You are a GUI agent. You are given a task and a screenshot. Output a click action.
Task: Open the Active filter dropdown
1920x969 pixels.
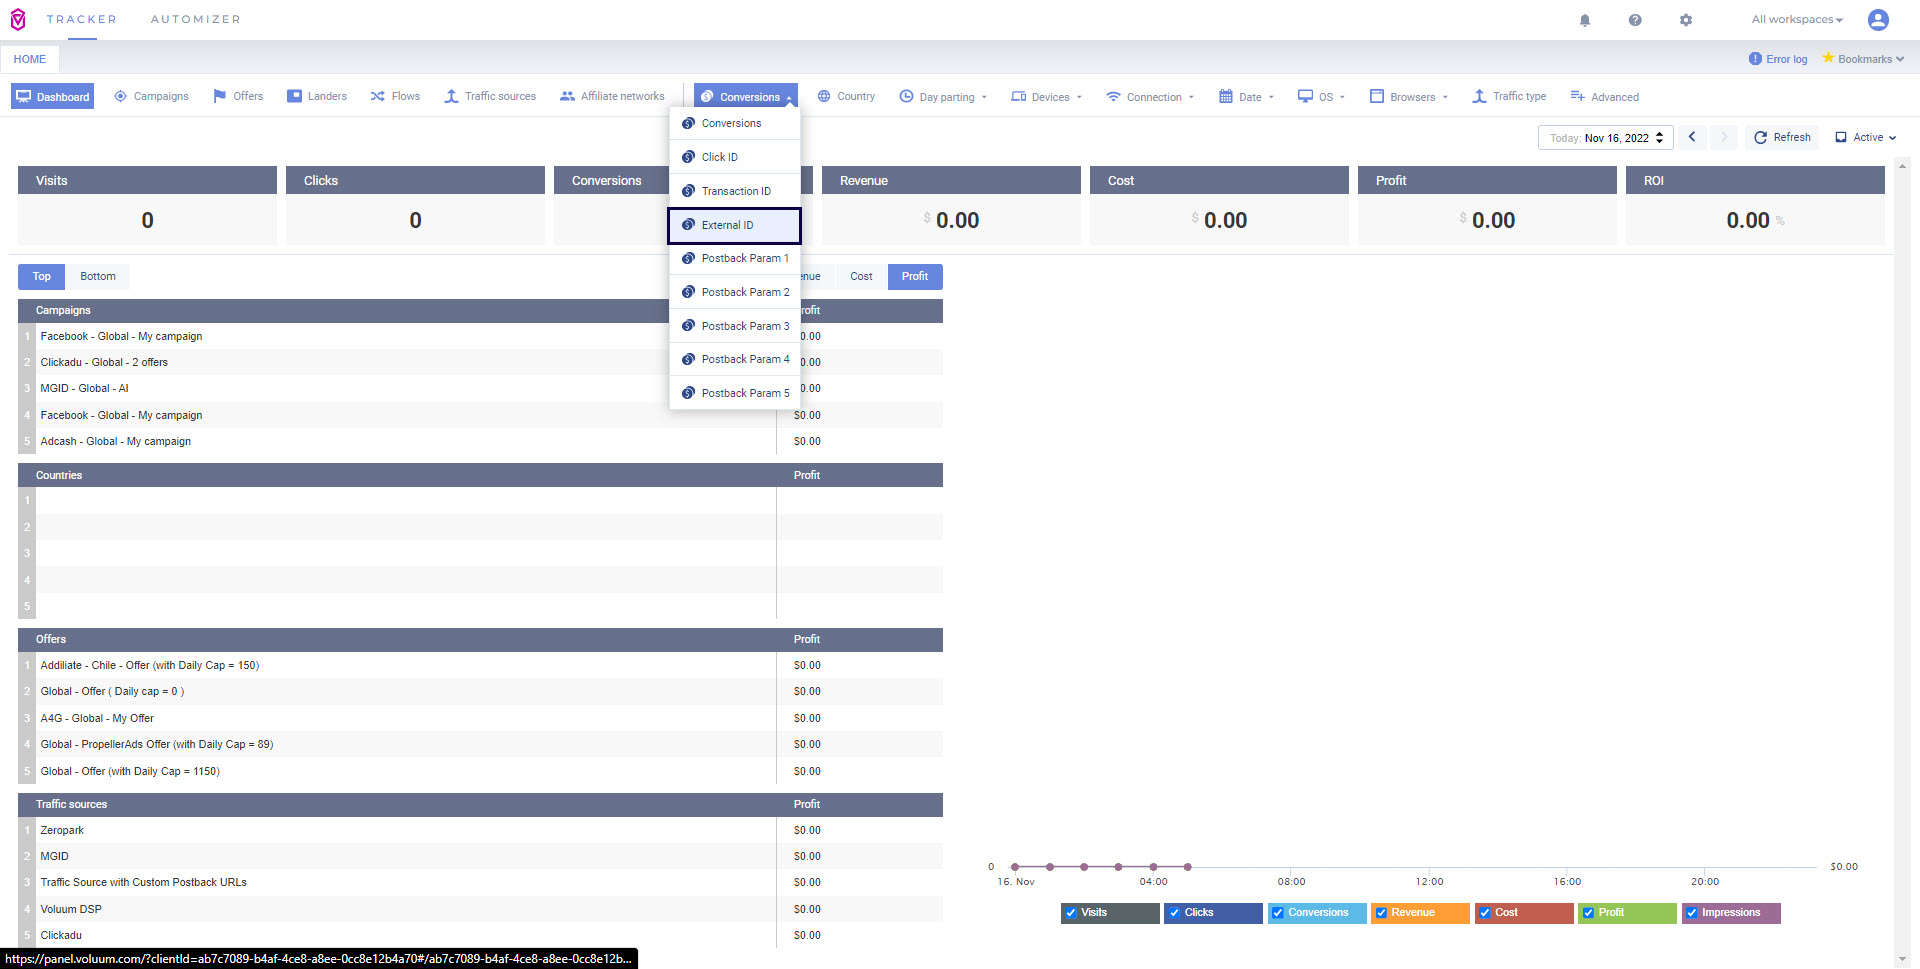[x=1866, y=137]
